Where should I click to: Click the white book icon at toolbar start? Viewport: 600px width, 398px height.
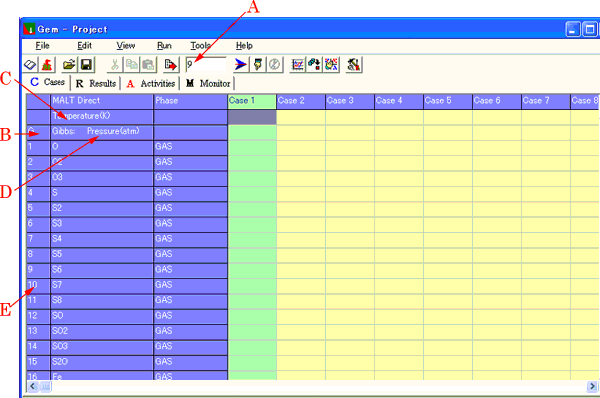click(30, 65)
